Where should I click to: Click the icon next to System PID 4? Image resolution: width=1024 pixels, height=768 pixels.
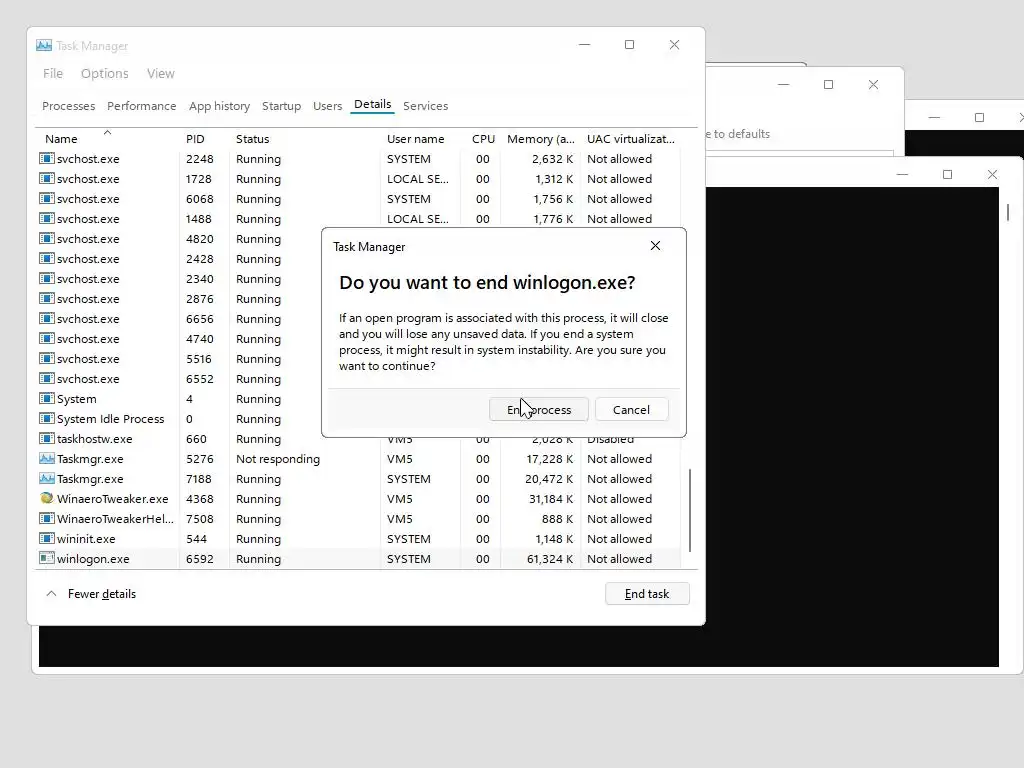coord(46,399)
